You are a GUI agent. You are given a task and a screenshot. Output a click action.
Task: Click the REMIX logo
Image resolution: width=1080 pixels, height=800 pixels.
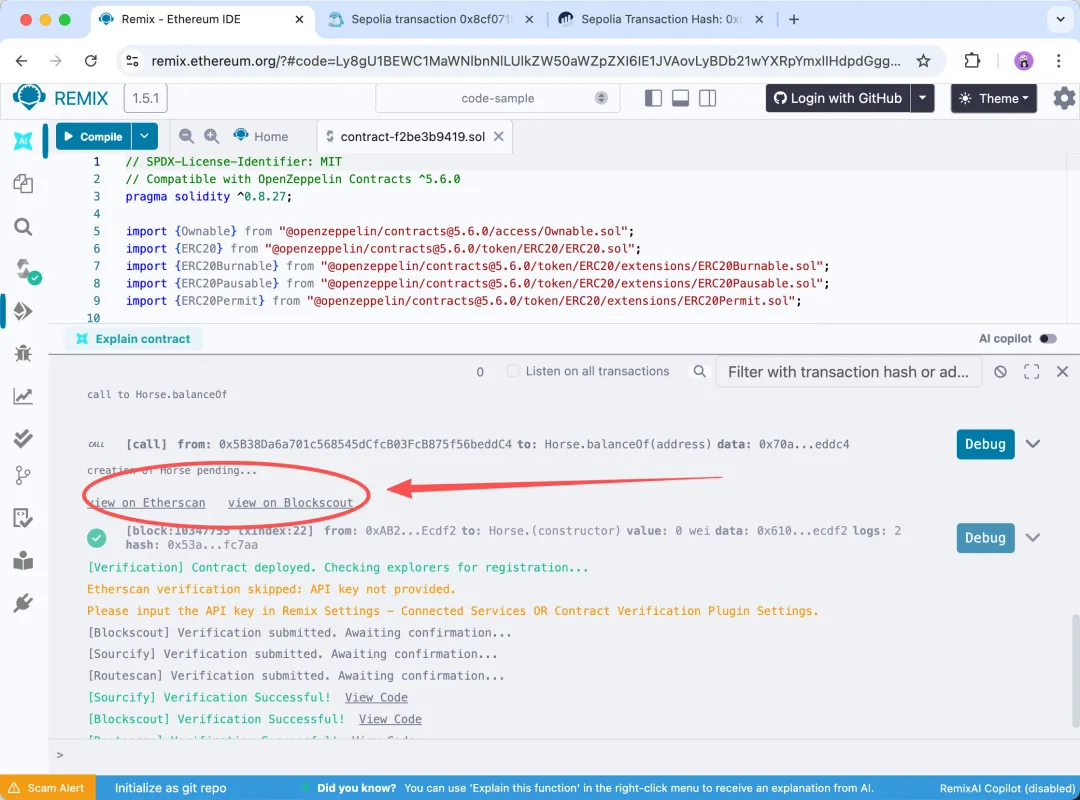61,98
